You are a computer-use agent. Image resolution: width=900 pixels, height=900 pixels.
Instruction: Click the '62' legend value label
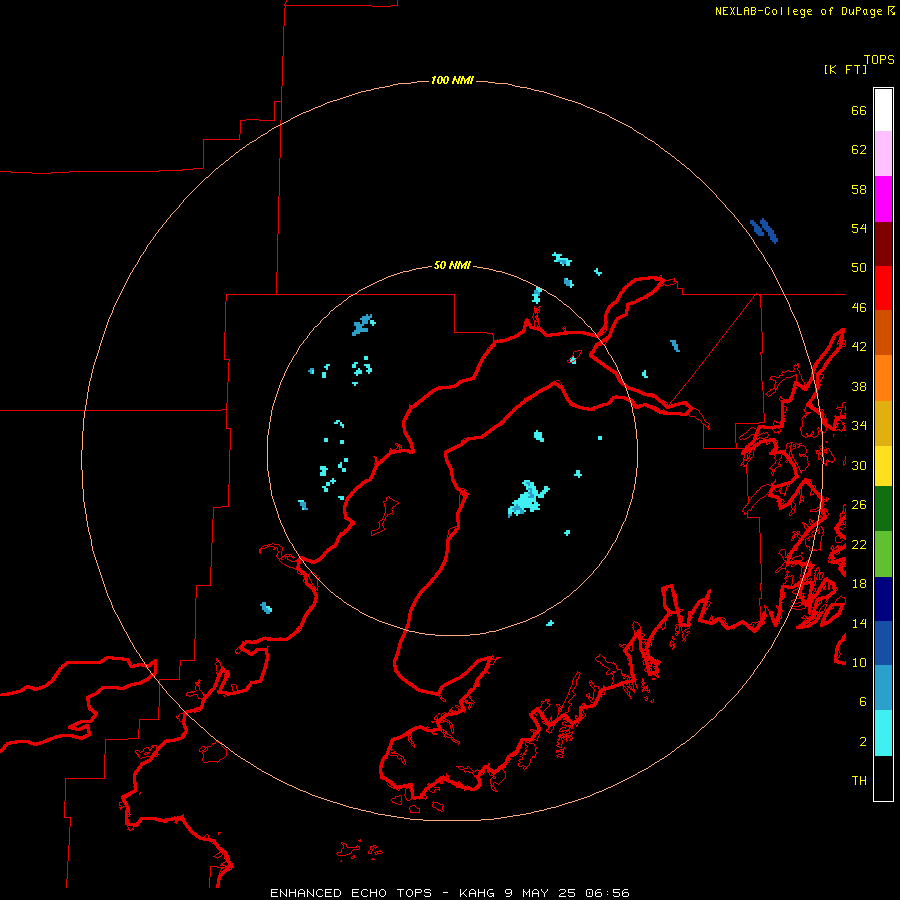(x=859, y=150)
